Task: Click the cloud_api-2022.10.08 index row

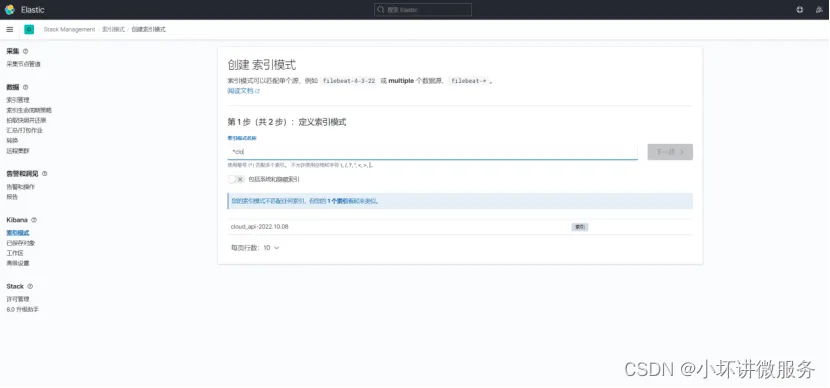Action: click(459, 227)
